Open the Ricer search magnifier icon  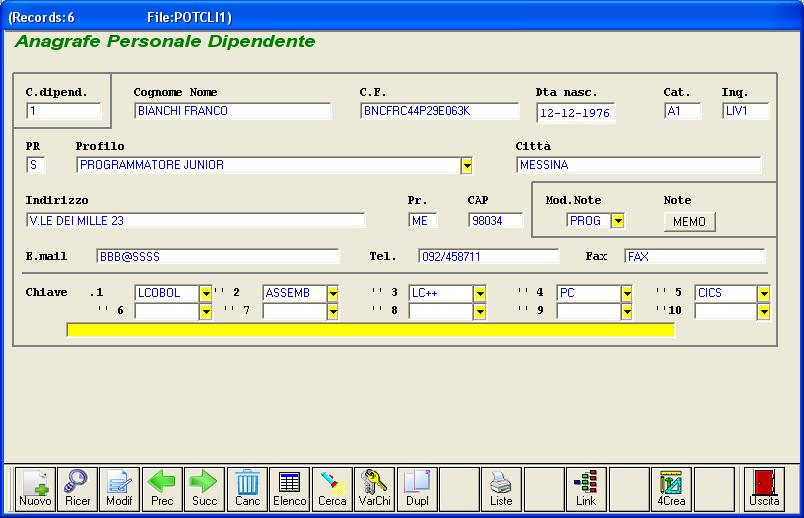[77, 489]
